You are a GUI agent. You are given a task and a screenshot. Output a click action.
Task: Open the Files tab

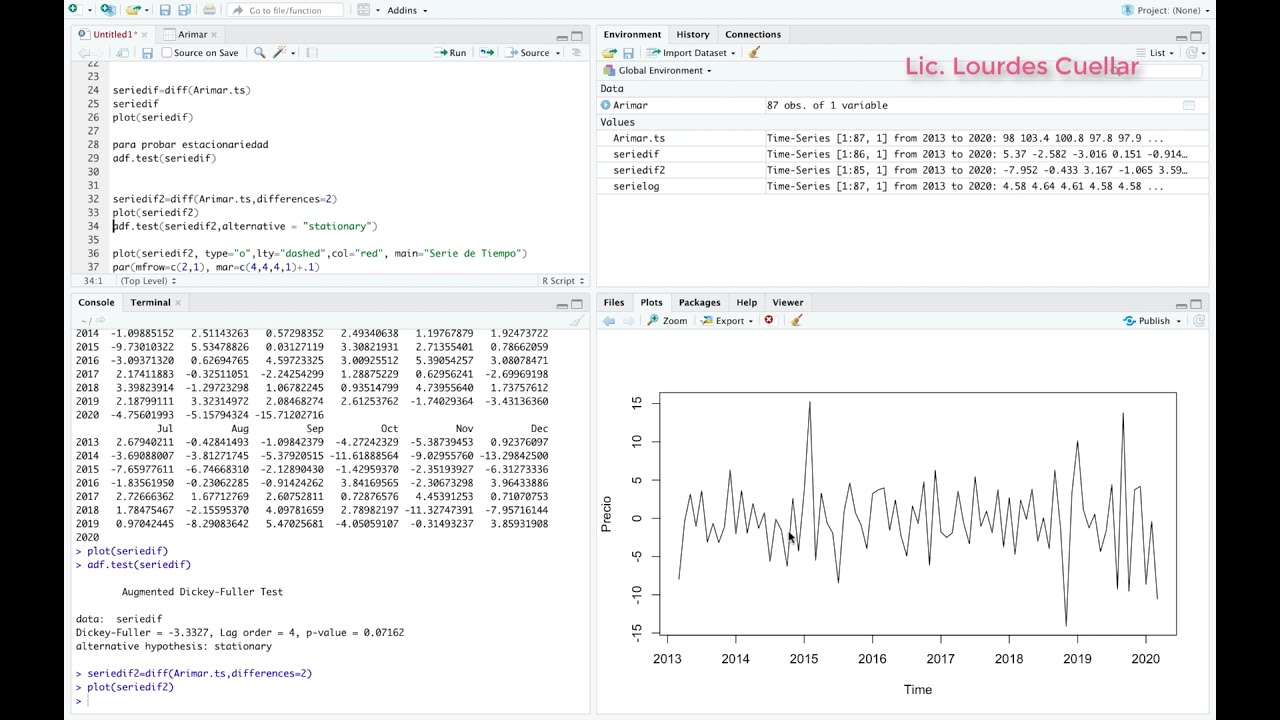coord(613,302)
